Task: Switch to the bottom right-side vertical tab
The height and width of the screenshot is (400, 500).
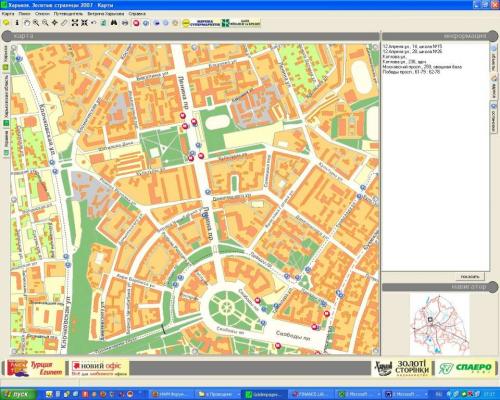Action: click(493, 117)
